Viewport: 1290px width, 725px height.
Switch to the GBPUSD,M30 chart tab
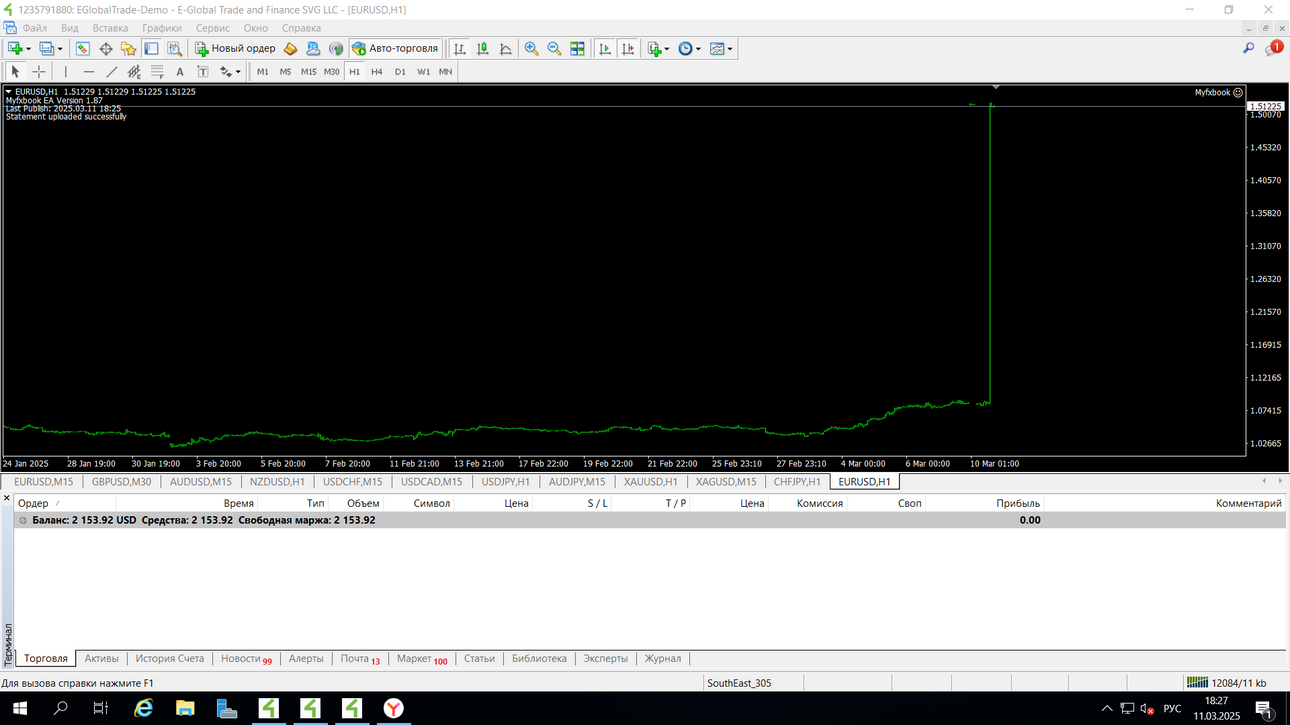point(122,482)
